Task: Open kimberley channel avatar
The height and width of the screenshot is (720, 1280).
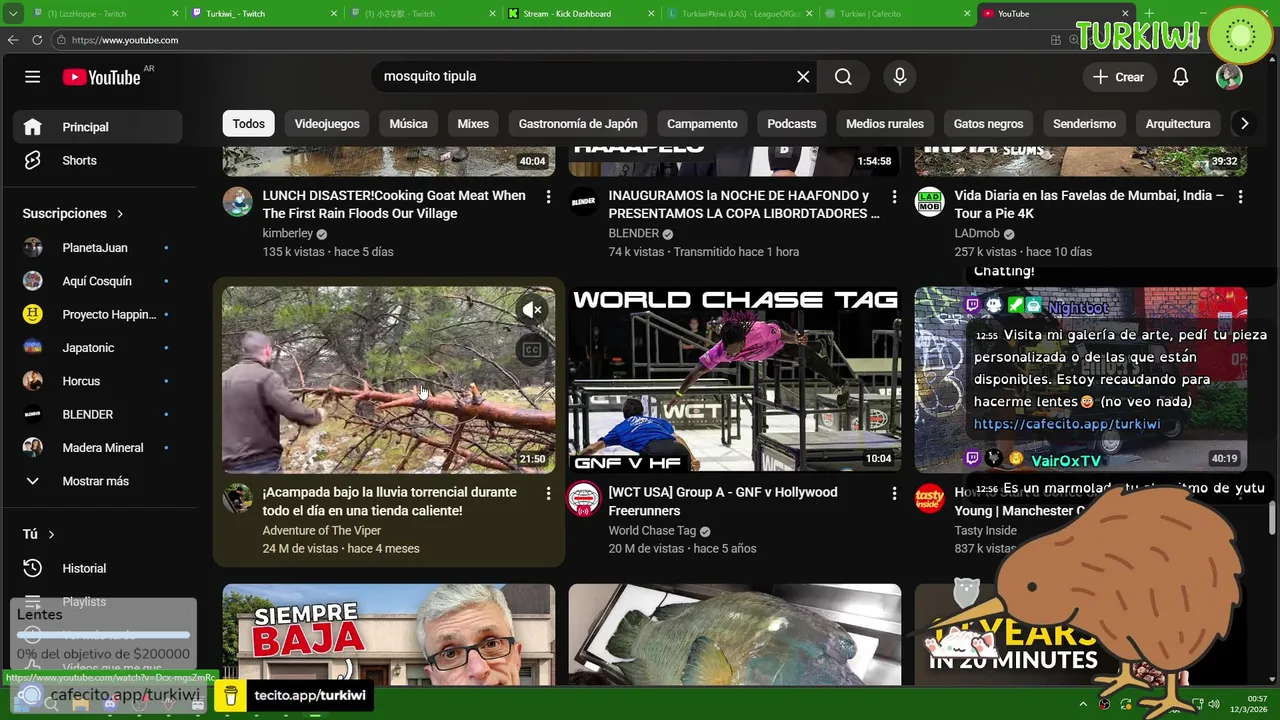Action: pyautogui.click(x=237, y=202)
